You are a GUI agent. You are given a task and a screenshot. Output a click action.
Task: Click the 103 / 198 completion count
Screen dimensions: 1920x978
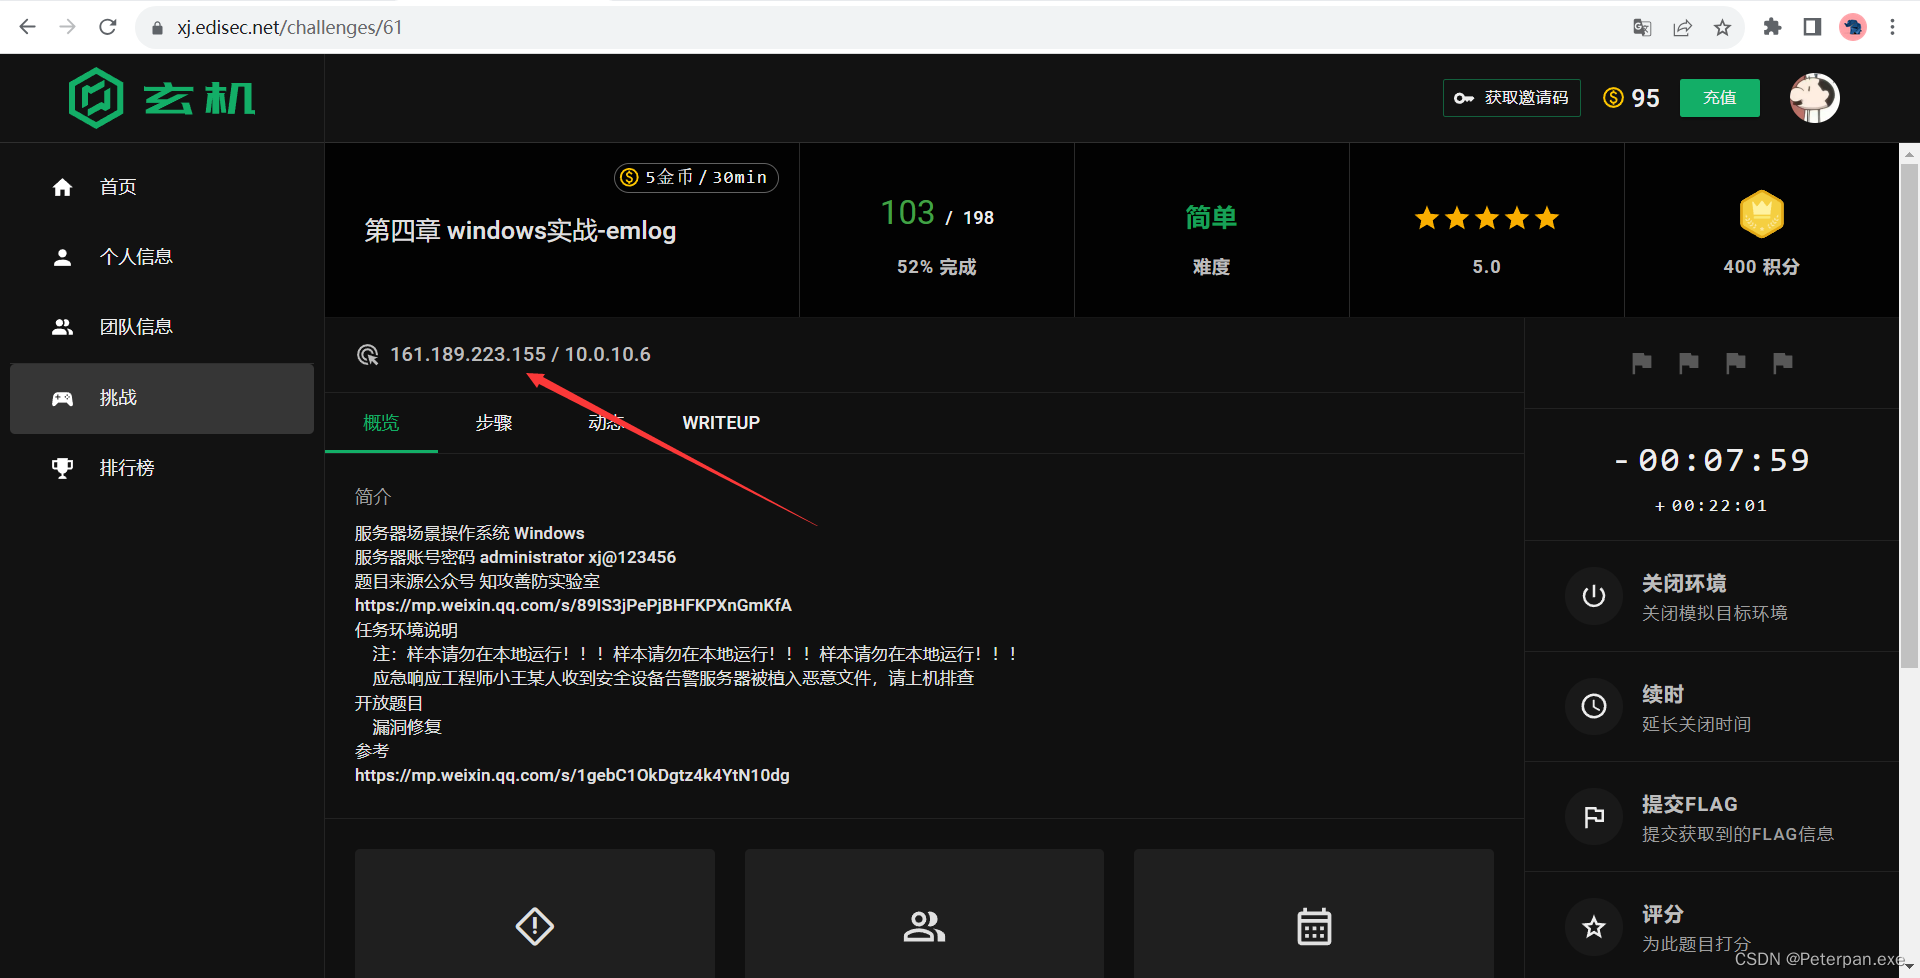[x=937, y=214]
